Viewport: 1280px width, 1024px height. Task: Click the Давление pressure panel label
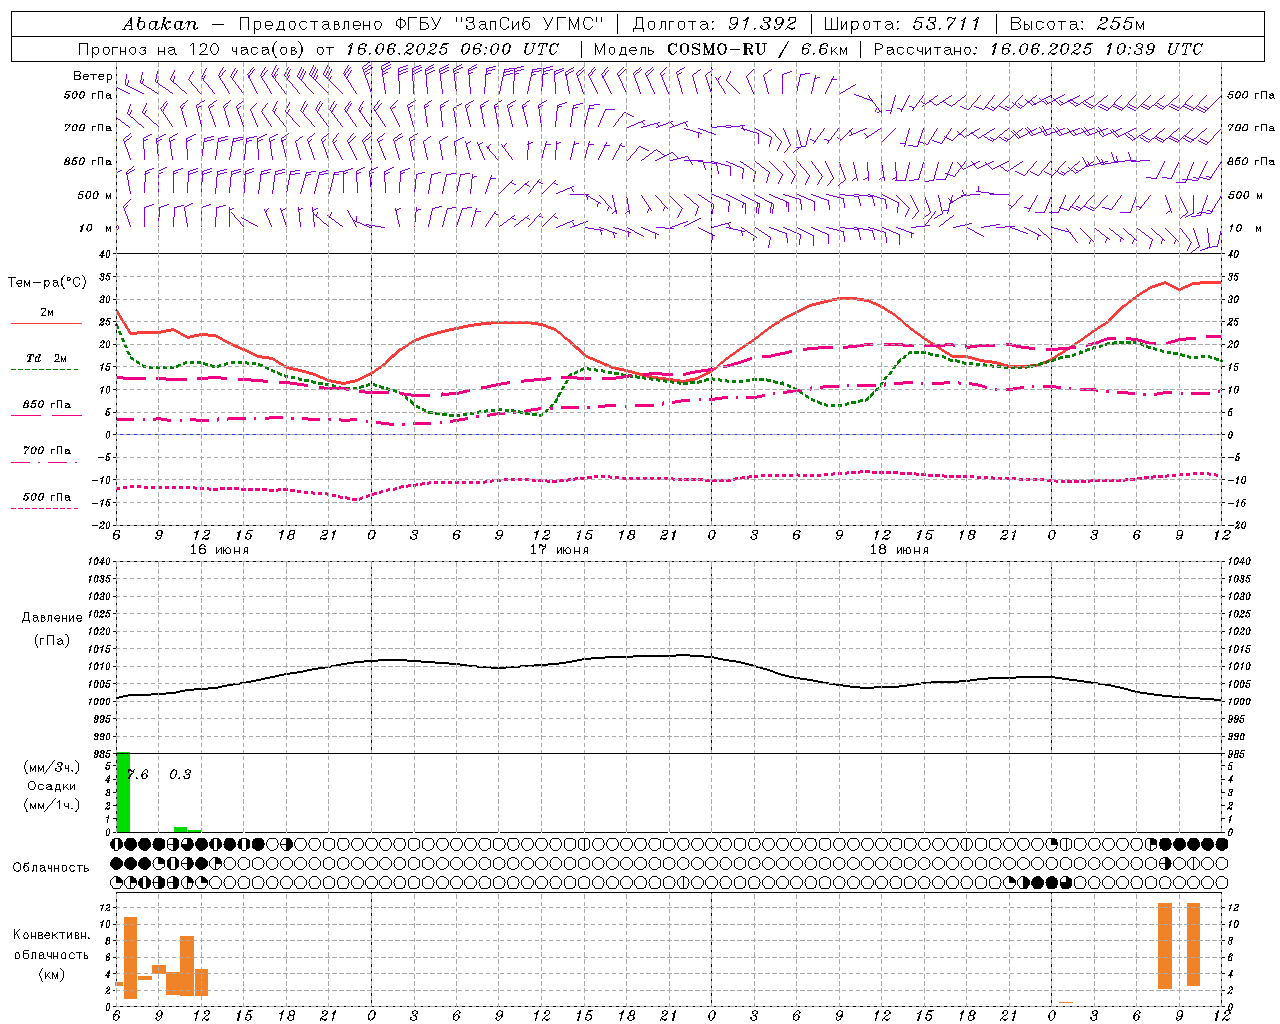[x=52, y=618]
